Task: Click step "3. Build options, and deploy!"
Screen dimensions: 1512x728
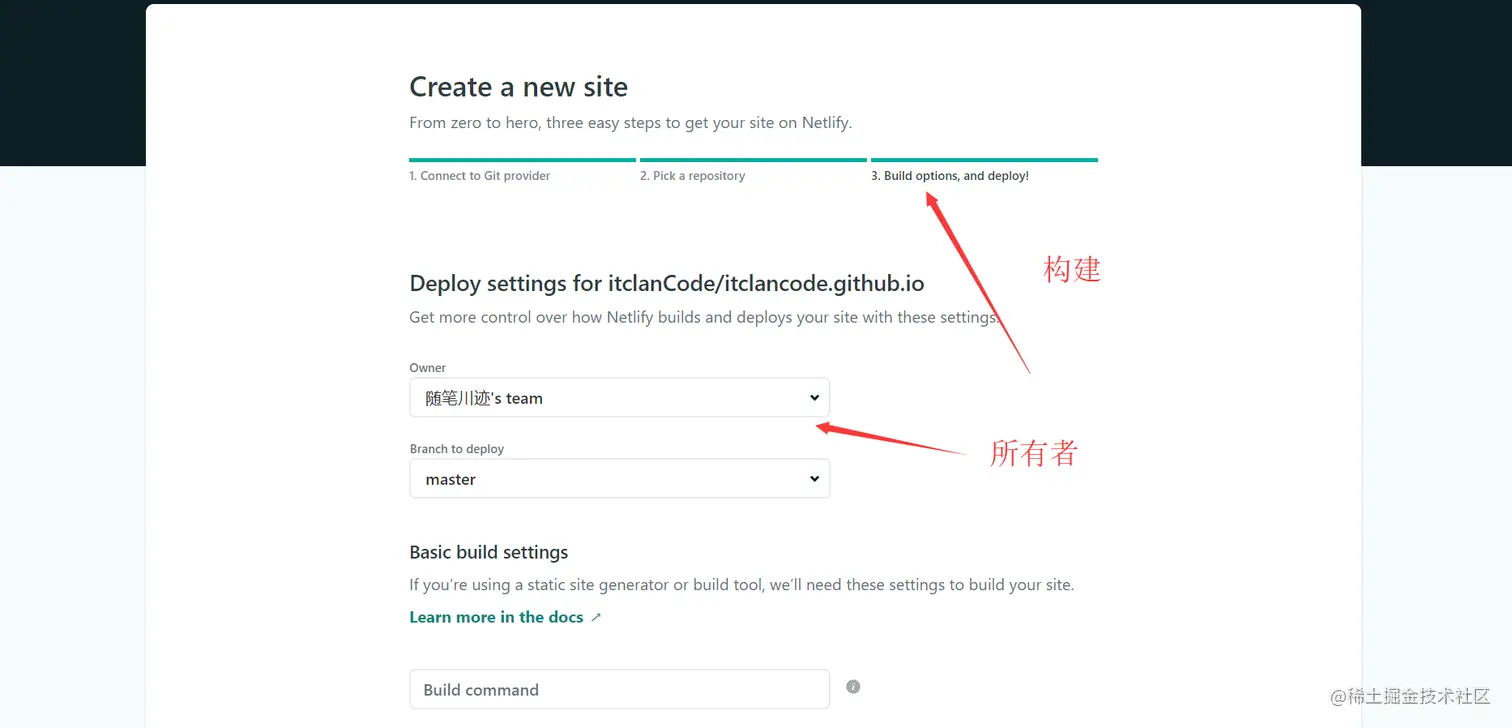Action: pos(950,175)
